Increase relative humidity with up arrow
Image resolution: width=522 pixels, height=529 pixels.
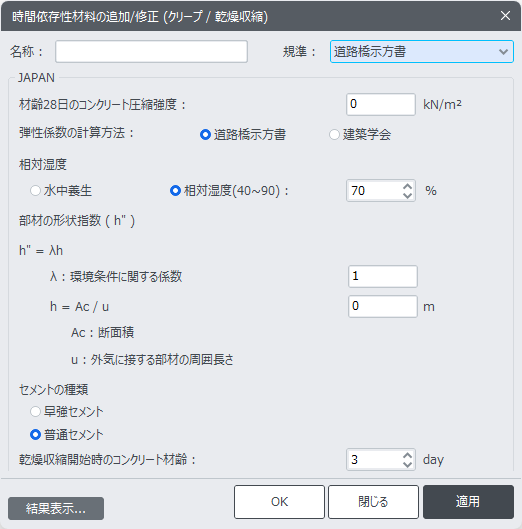(x=407, y=186)
